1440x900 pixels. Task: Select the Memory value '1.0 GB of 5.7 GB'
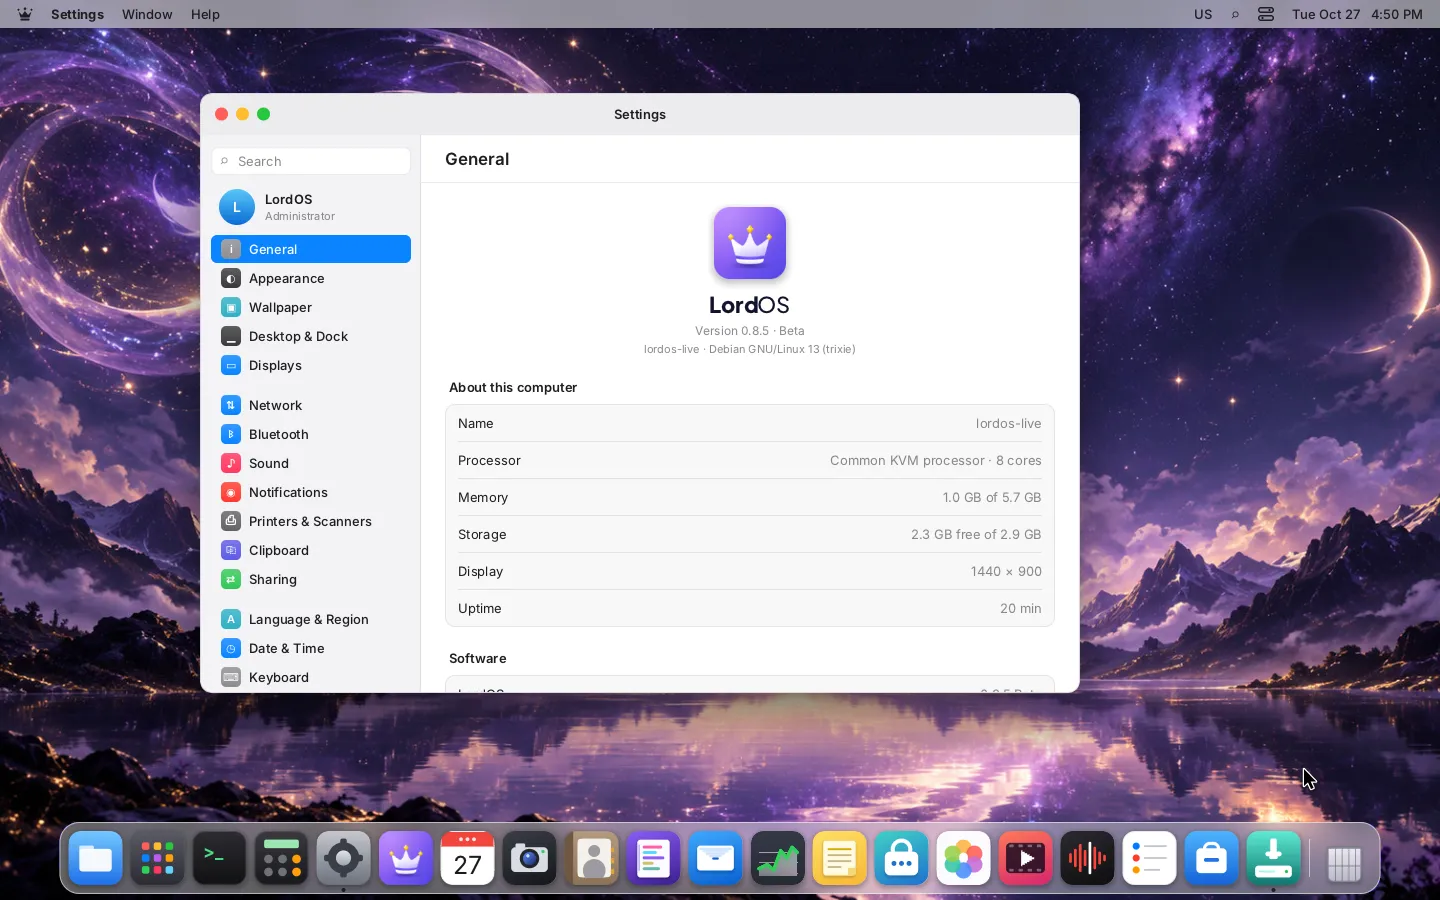(x=991, y=497)
